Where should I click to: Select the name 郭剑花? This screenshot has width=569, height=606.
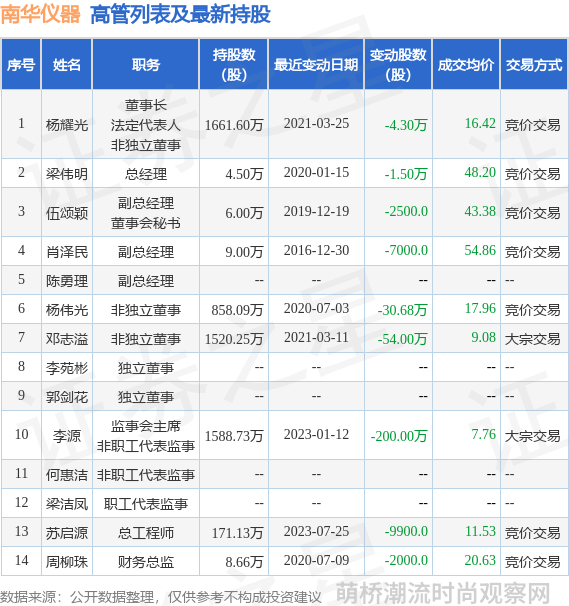tap(67, 397)
